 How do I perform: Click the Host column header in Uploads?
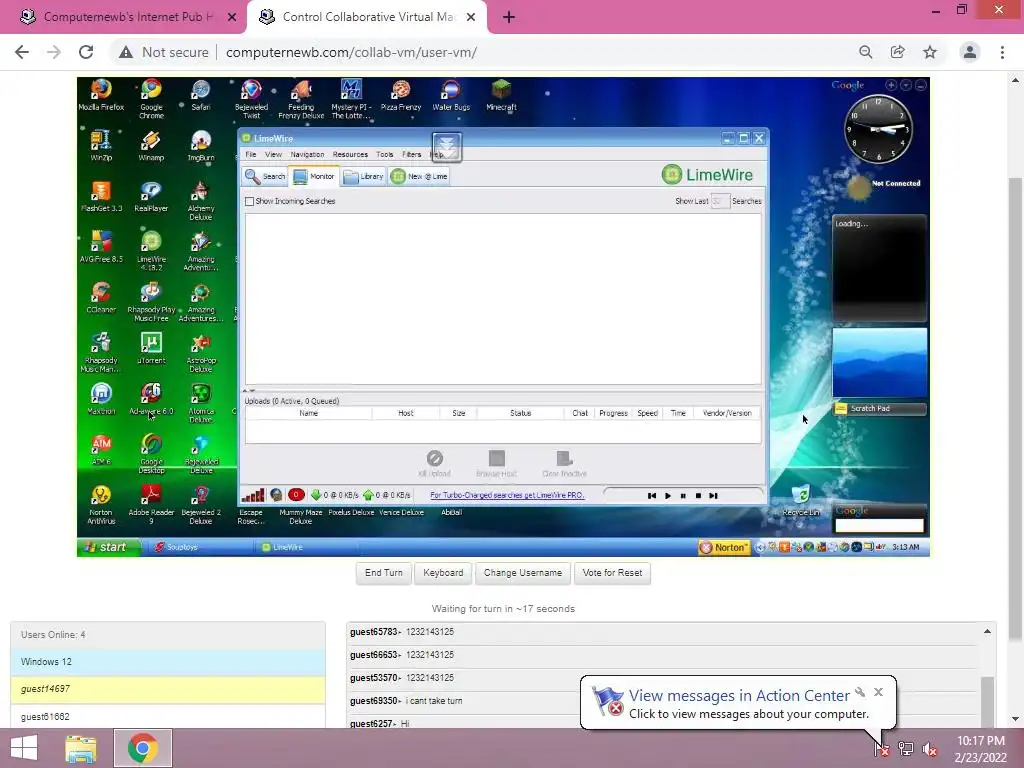click(406, 413)
